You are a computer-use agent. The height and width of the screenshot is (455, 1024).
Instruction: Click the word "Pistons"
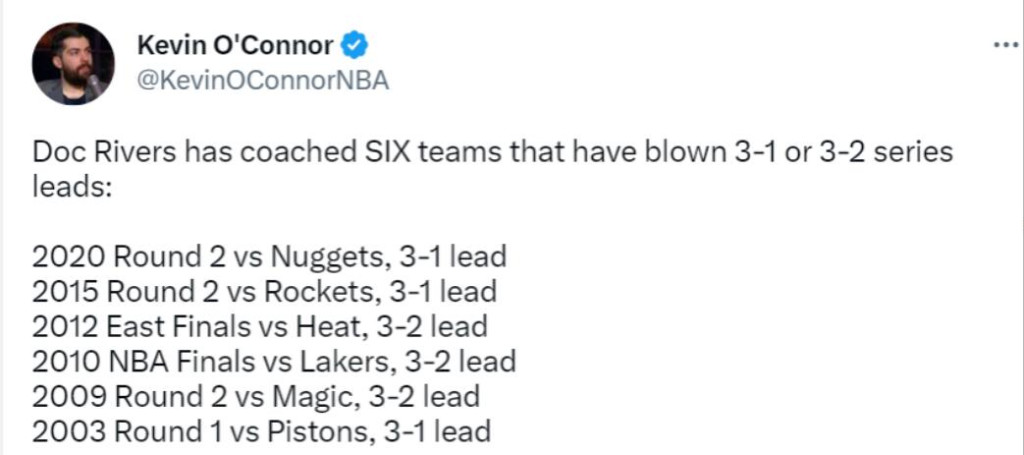[x=318, y=431]
